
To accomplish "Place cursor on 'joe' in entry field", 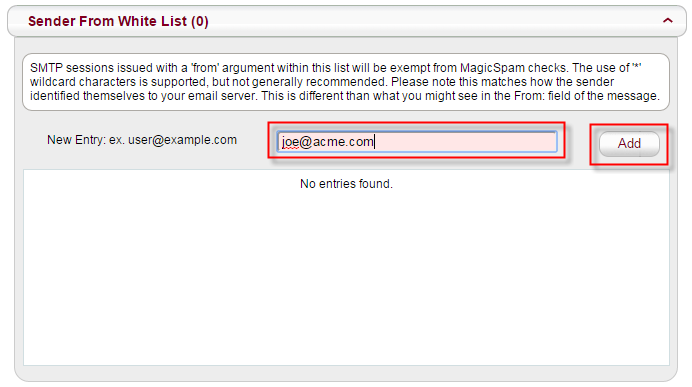I will [290, 142].
